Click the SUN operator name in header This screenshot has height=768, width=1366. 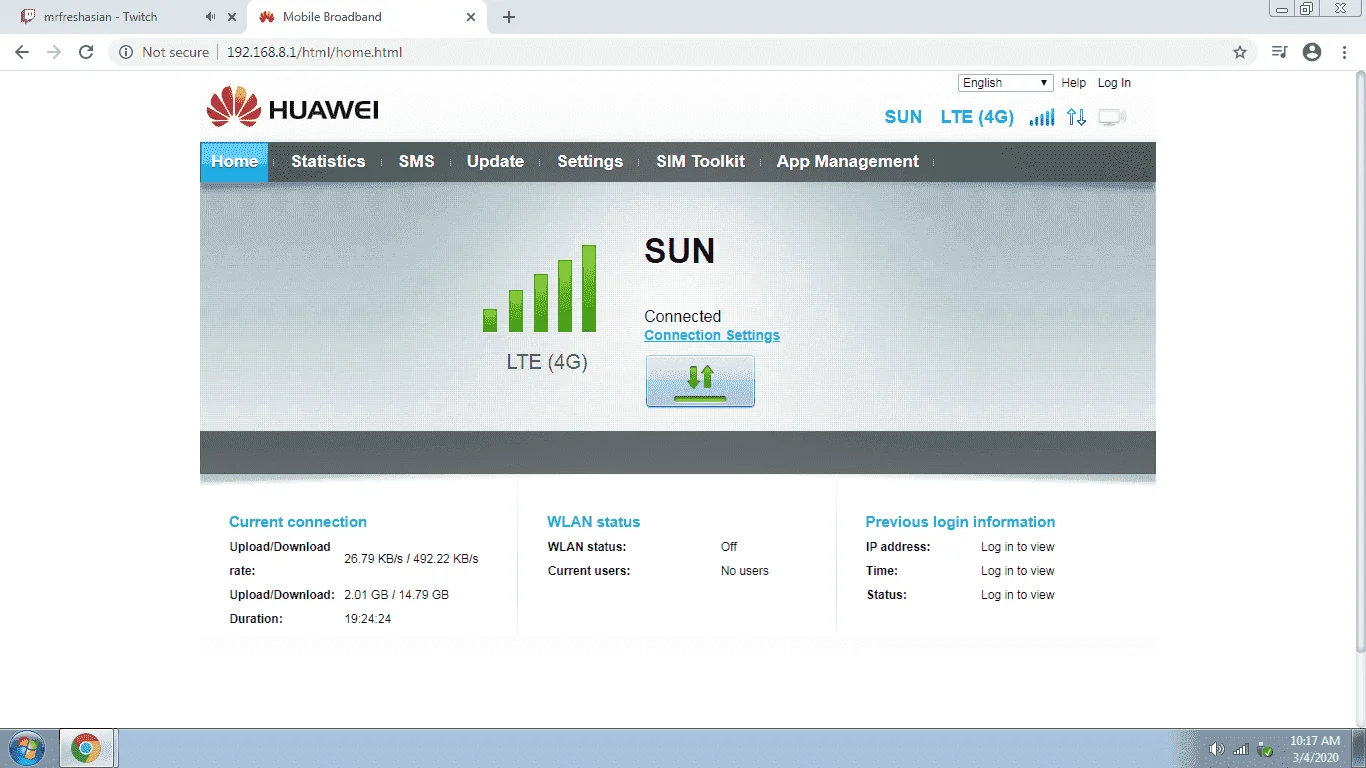point(903,117)
